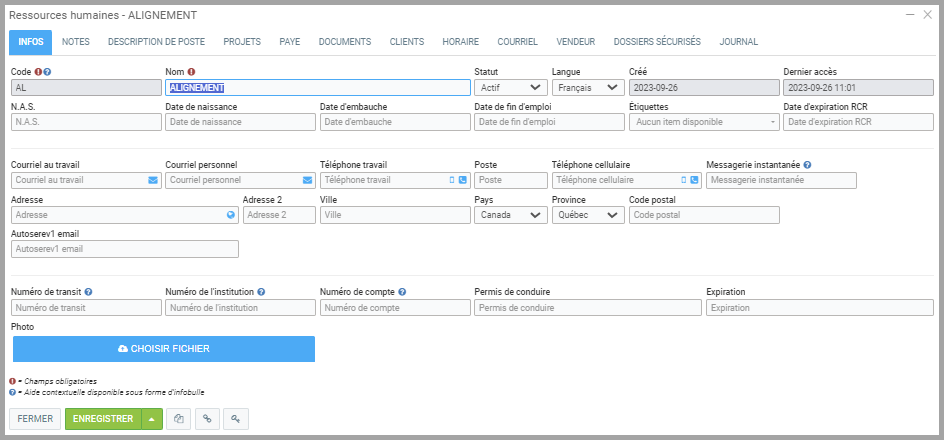Click the copy icon button beside Enregistrer
Screen dimensions: 944x440
pyautogui.click(x=179, y=419)
